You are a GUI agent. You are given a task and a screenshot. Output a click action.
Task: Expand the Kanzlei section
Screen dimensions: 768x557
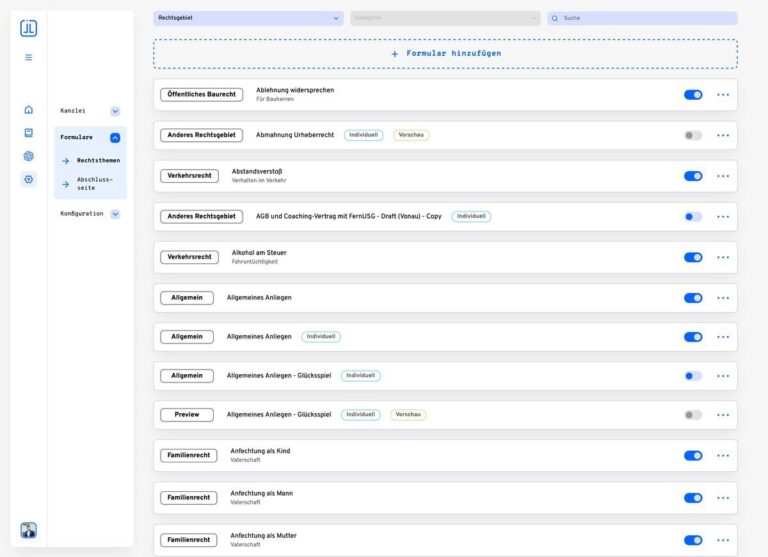point(115,111)
